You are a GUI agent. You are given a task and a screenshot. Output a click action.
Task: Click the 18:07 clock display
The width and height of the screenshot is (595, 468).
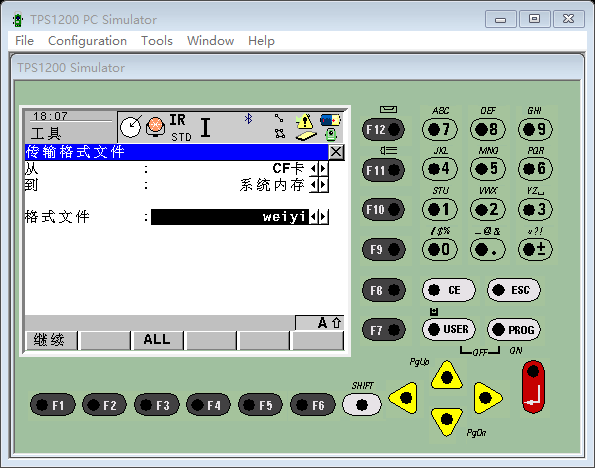click(x=50, y=116)
